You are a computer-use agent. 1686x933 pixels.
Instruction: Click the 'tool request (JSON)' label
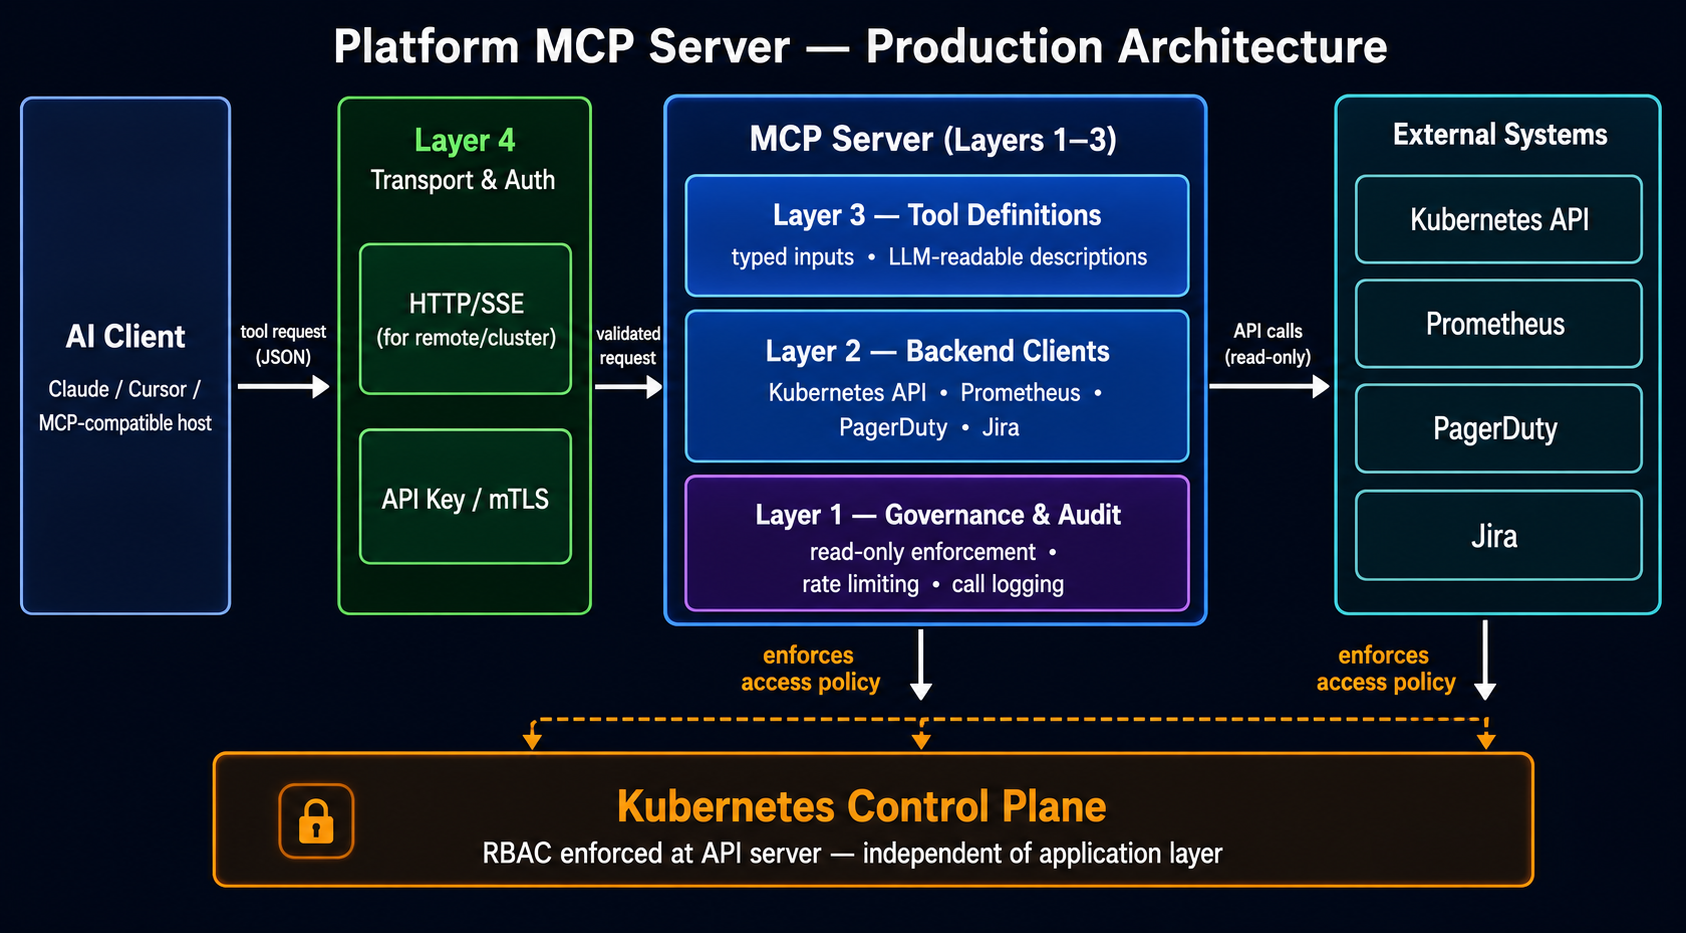coord(283,344)
